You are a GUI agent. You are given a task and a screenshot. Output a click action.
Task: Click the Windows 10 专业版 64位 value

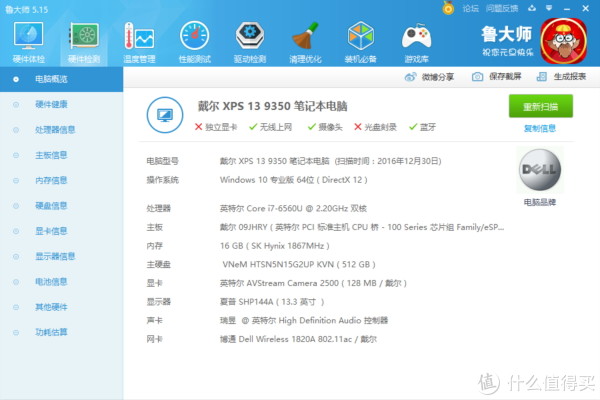click(x=293, y=180)
